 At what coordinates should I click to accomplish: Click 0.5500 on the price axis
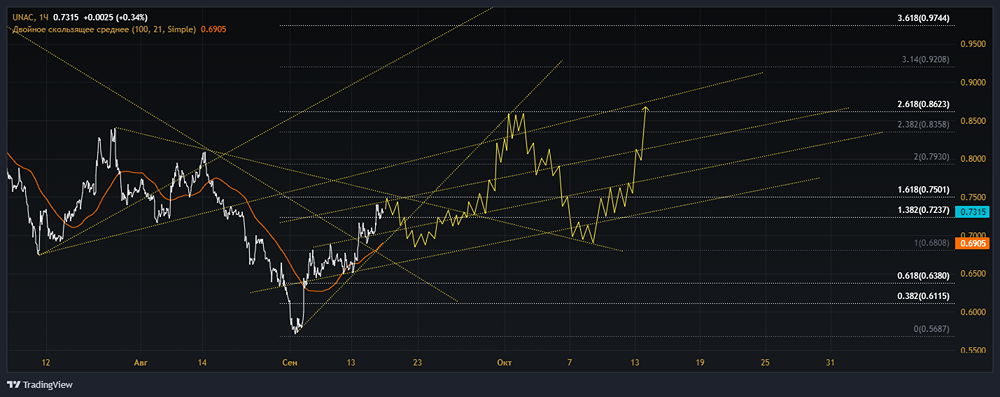973,350
